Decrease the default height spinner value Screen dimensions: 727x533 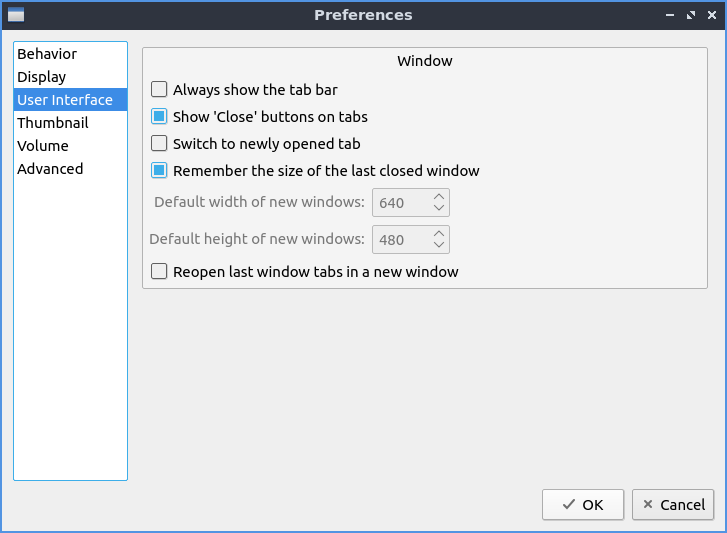(x=439, y=245)
